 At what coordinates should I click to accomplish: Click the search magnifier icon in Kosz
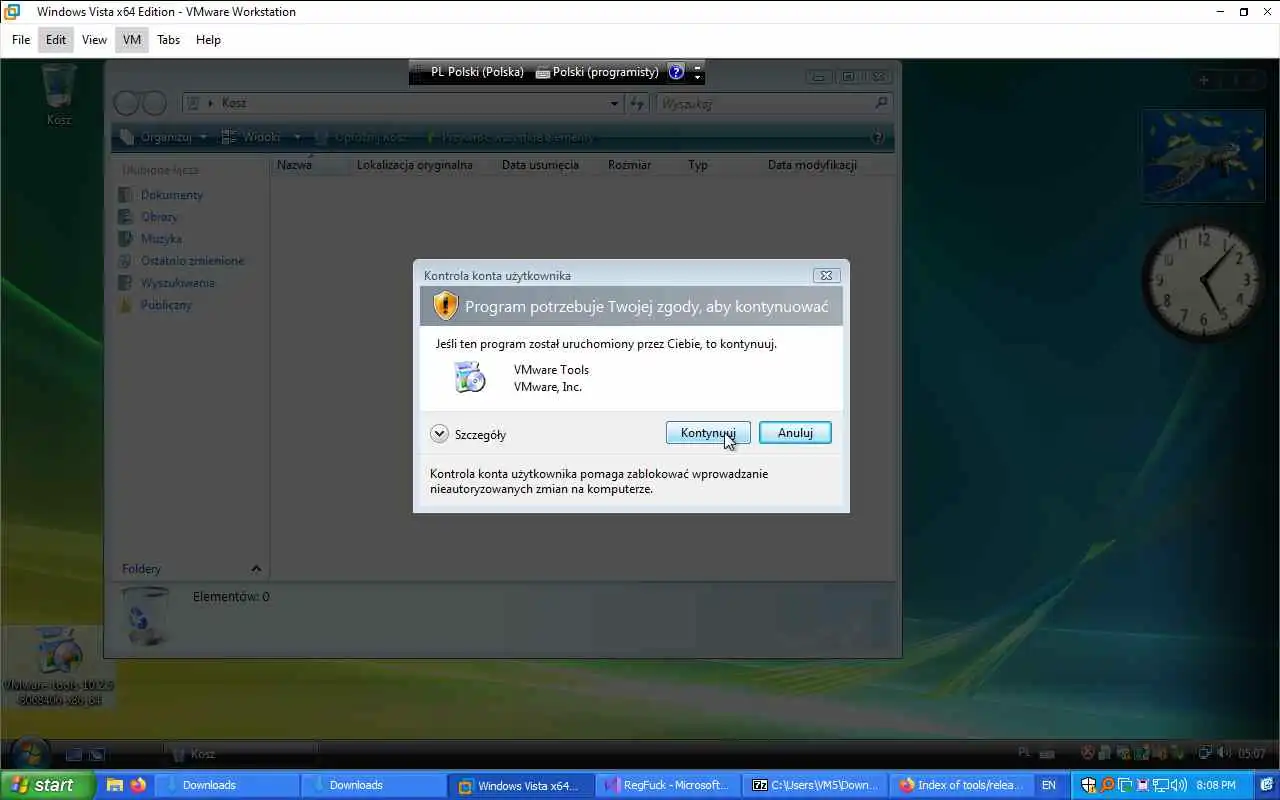[x=881, y=103]
